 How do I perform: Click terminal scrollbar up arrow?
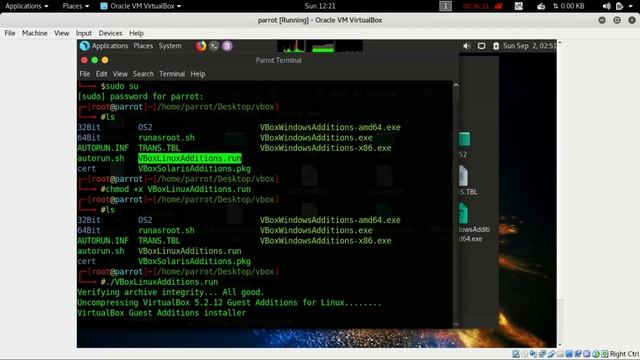coord(456,85)
